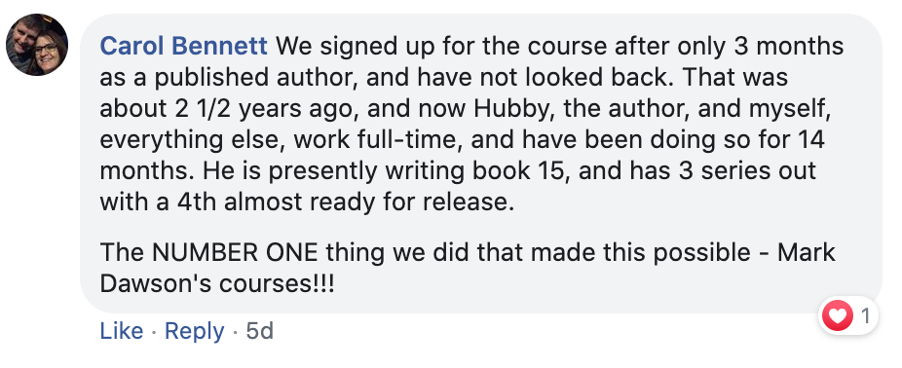This screenshot has width=902, height=368.
Task: Click the white reaction badge beside the heart
Action: (849, 316)
